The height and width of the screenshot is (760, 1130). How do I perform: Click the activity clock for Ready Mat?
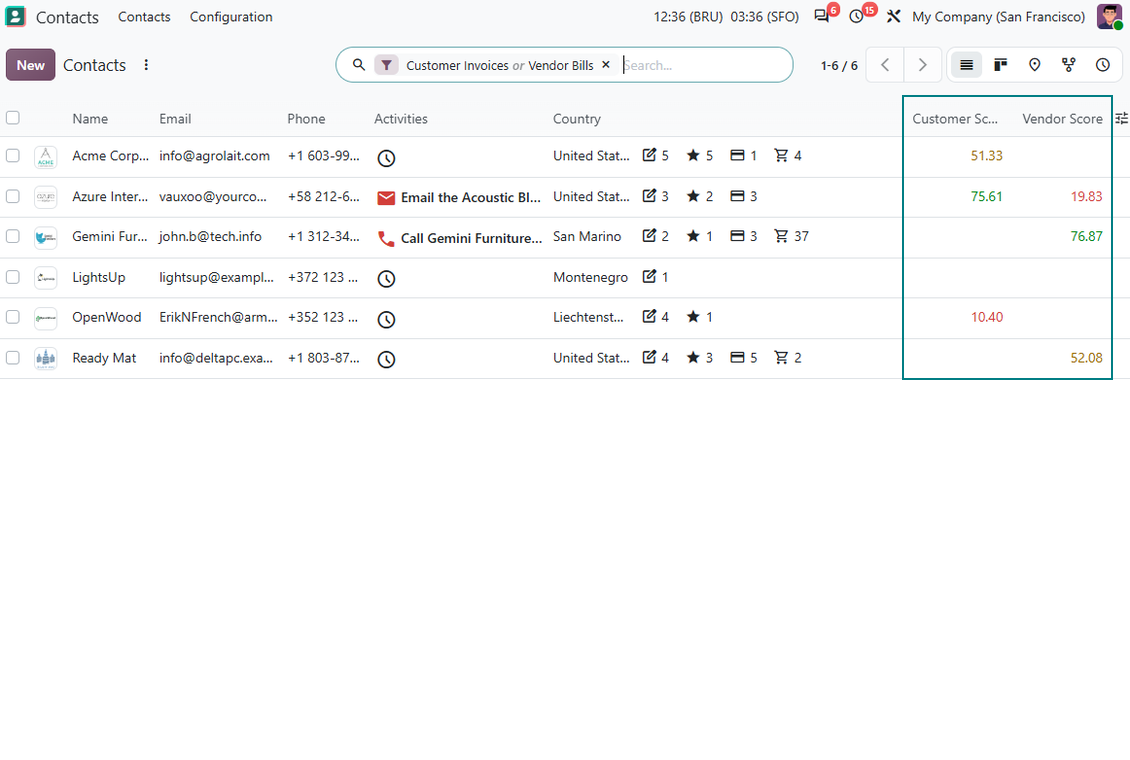[386, 359]
